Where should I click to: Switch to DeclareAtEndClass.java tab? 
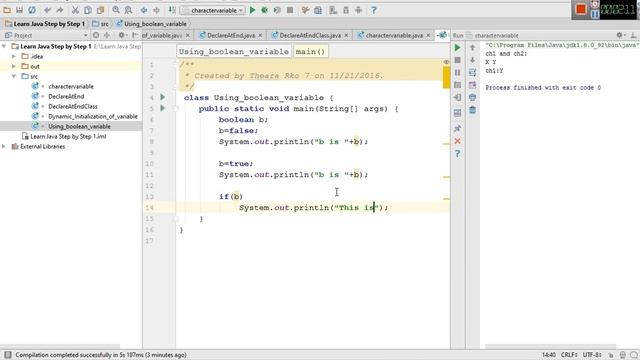click(310, 36)
